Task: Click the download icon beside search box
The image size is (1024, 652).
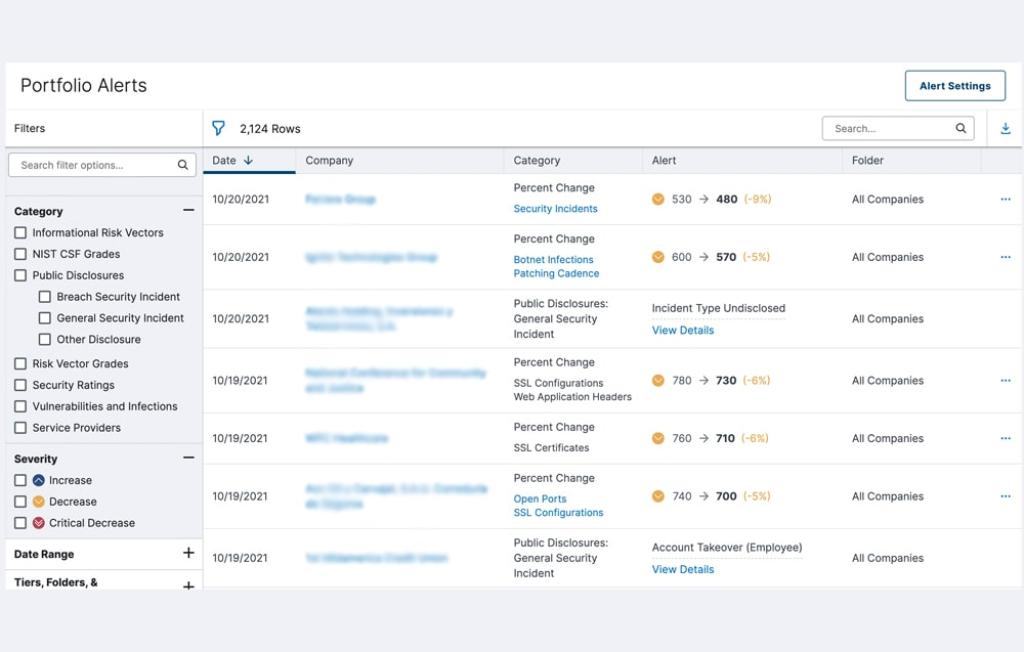Action: coord(1005,128)
